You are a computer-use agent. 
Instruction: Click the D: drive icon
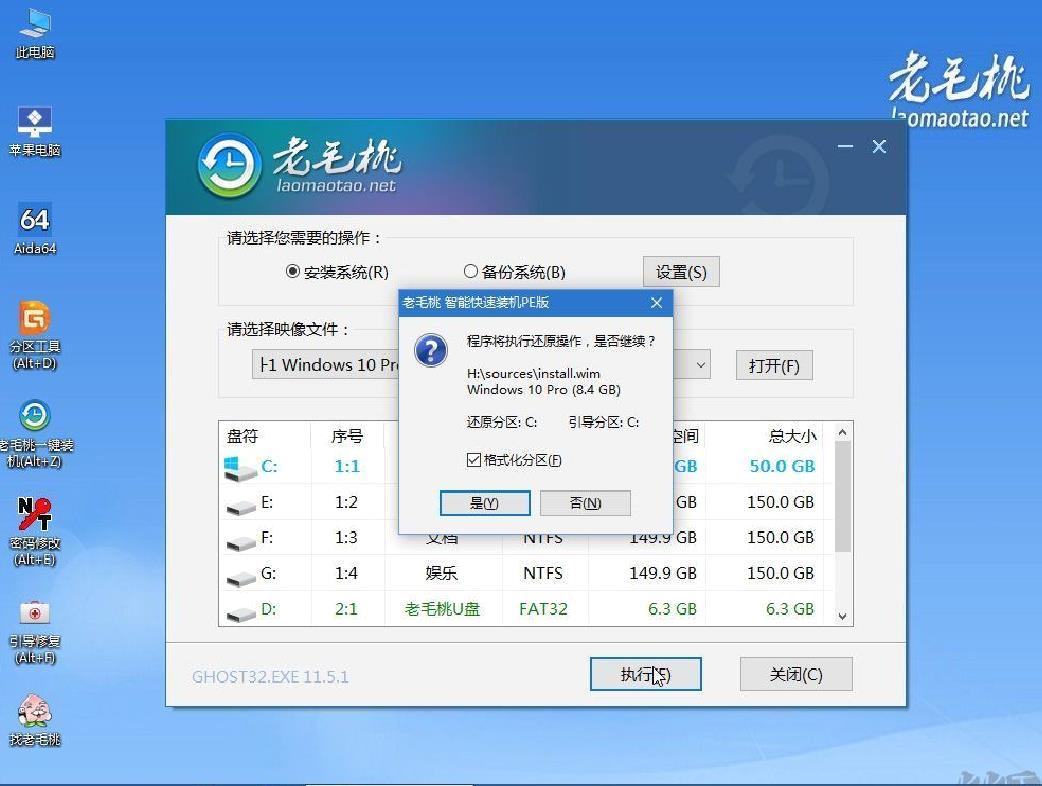[241, 614]
